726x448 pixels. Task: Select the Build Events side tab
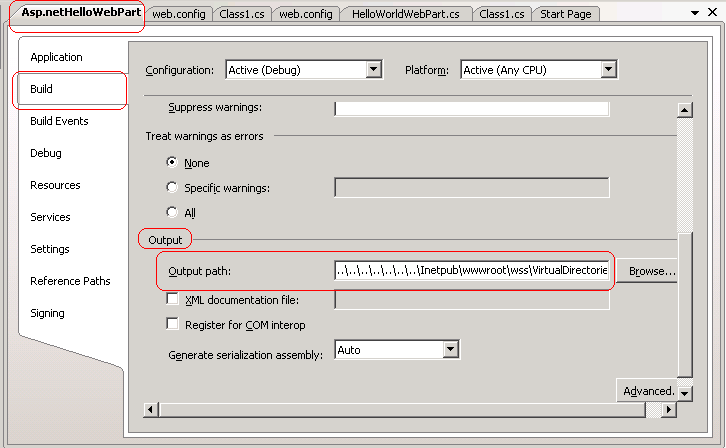tap(59, 121)
